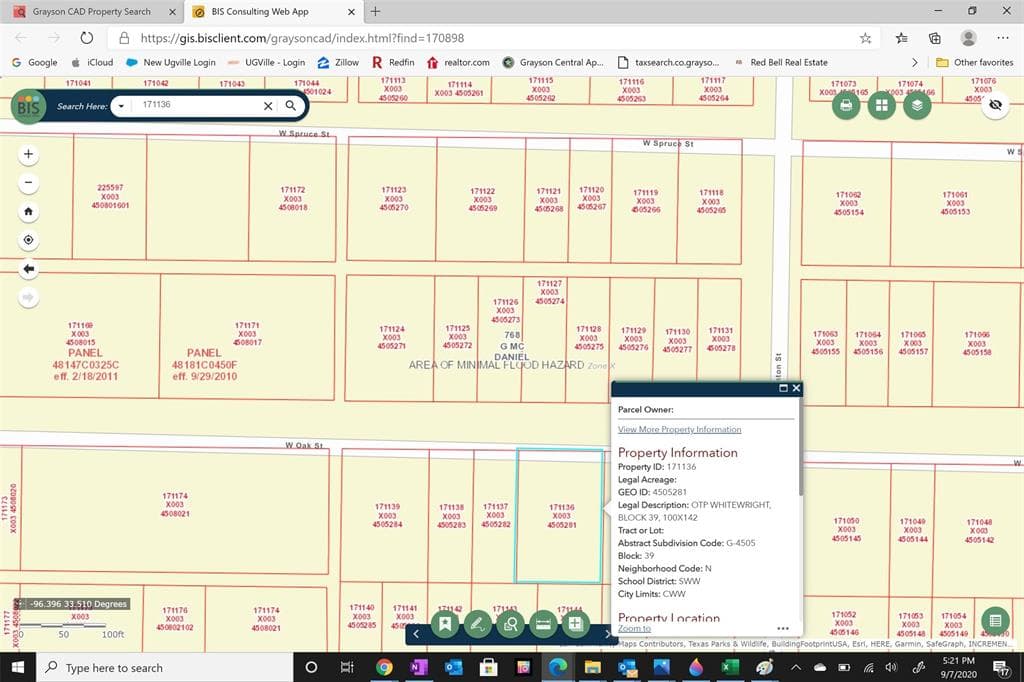Switch to Grayson CAD Property Search tab
This screenshot has height=682, width=1024.
click(92, 12)
